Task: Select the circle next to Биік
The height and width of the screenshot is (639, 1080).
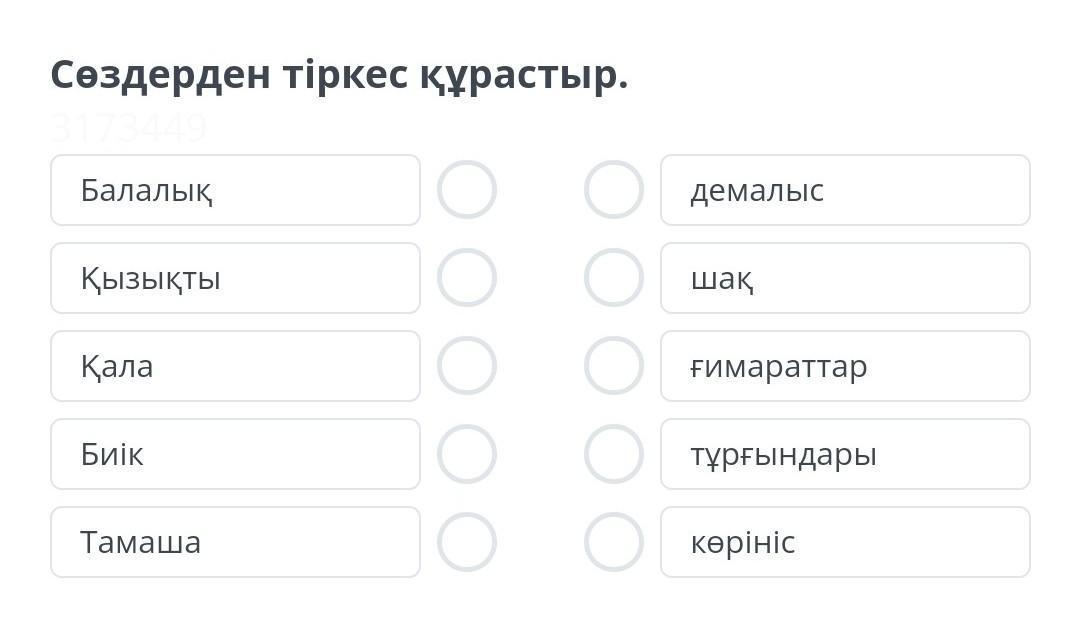Action: pyautogui.click(x=467, y=454)
